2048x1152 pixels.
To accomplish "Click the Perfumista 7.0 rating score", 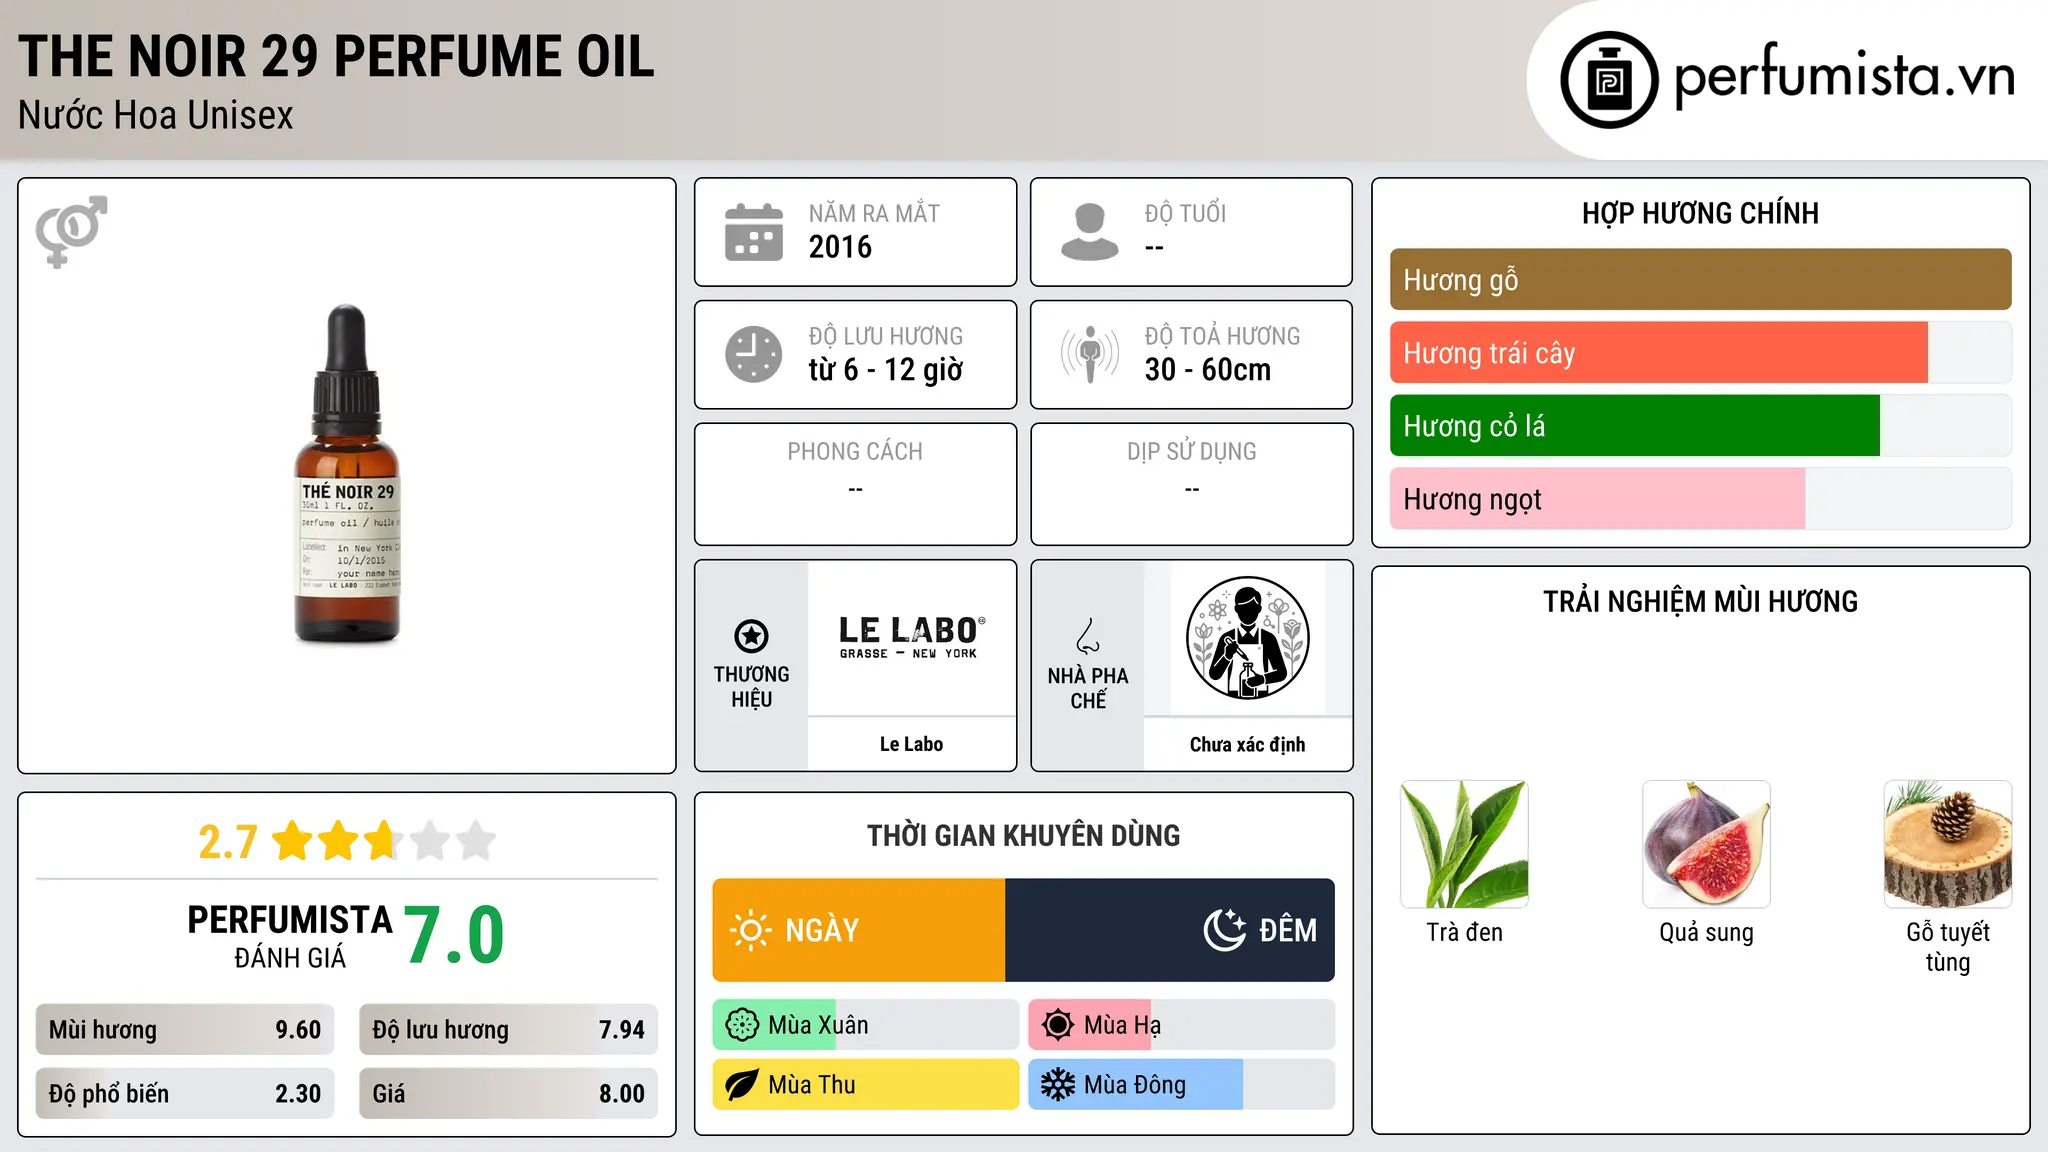I will (x=455, y=935).
